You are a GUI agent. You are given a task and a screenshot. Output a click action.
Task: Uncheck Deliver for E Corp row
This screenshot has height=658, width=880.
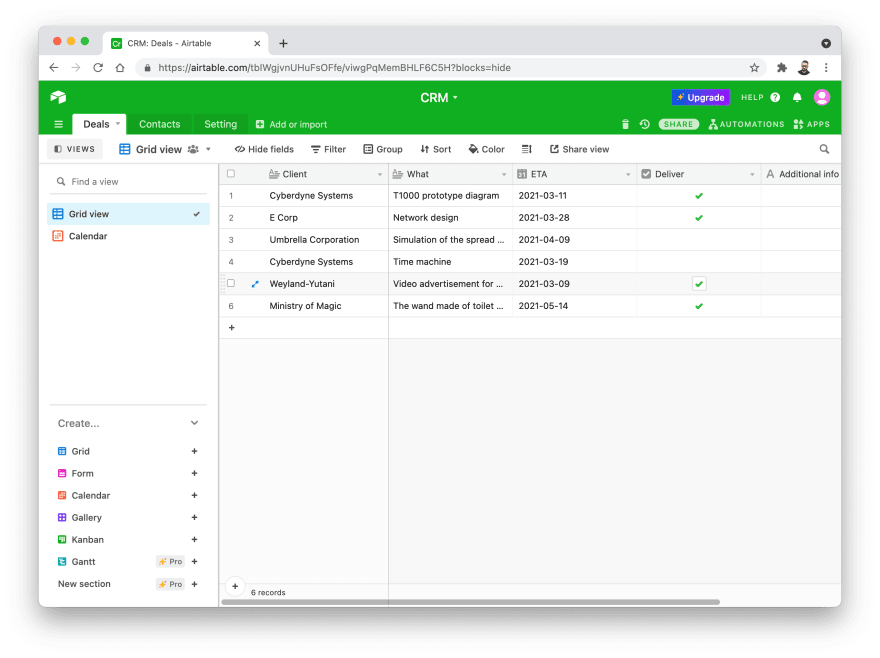pyautogui.click(x=699, y=218)
